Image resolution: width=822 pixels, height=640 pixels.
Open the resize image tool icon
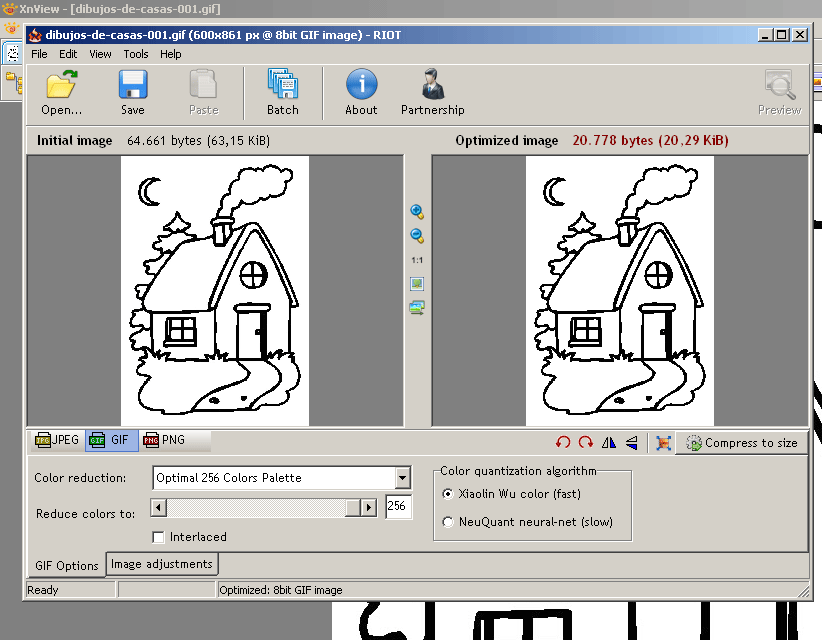[x=663, y=443]
